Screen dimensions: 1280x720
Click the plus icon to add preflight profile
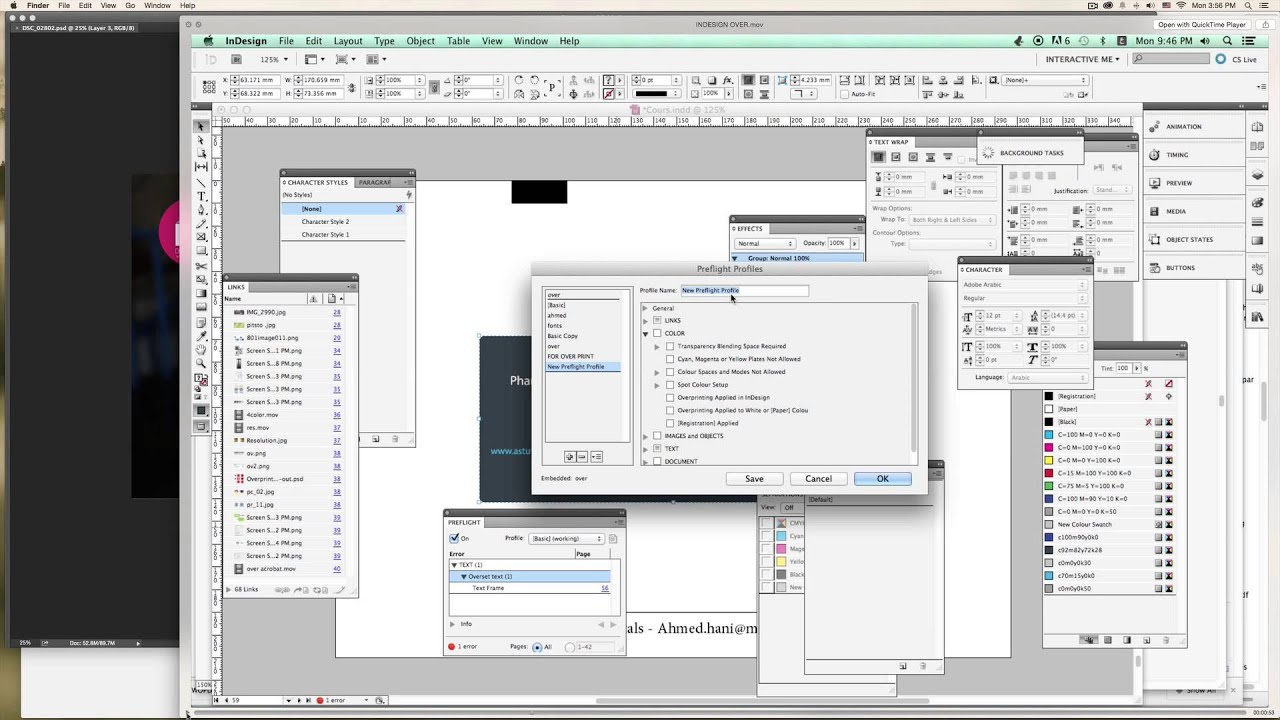(x=570, y=457)
